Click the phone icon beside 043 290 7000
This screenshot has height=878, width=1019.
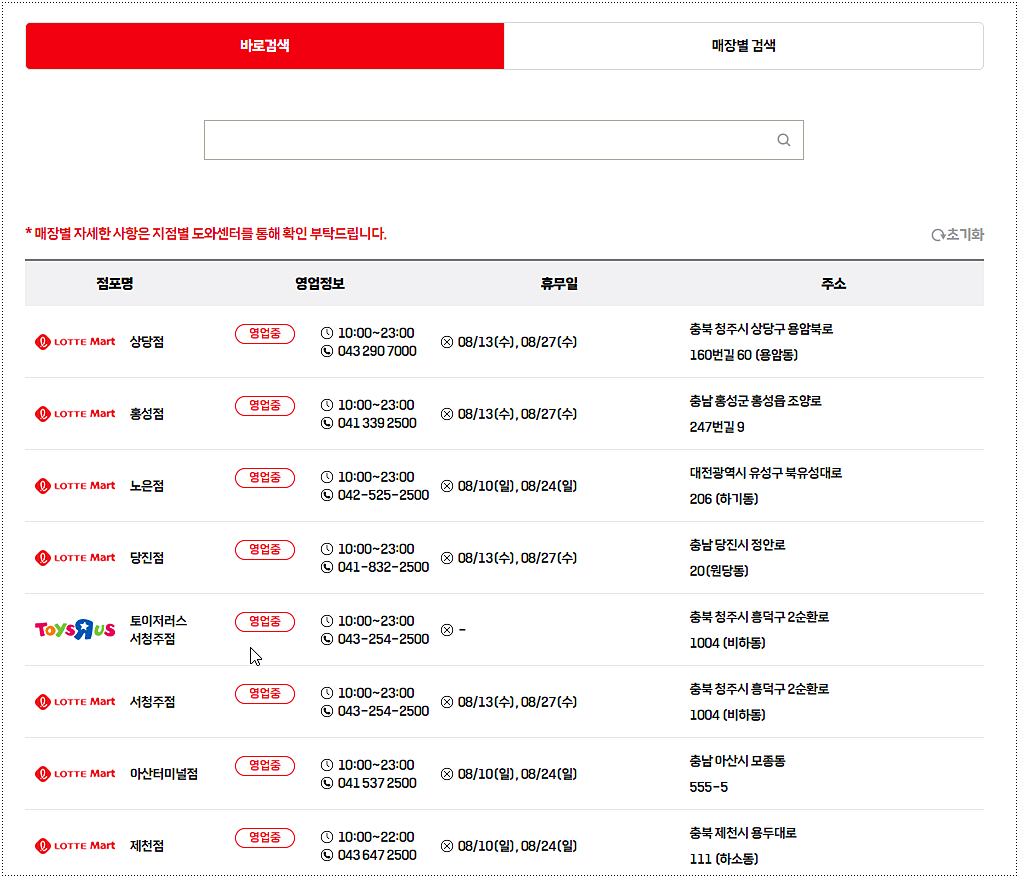pos(327,352)
